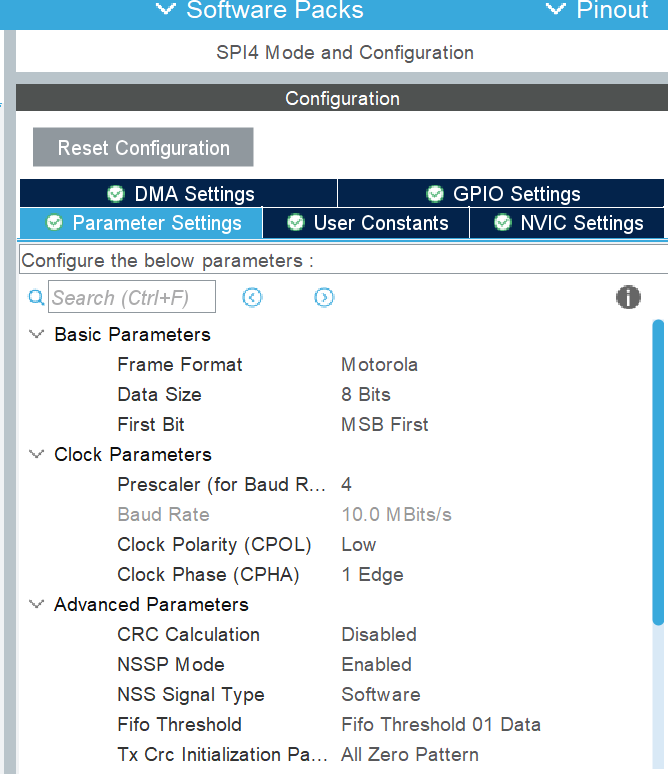Collapse the Basic Parameters section
Viewport: 668px width, 774px height.
click(37, 334)
